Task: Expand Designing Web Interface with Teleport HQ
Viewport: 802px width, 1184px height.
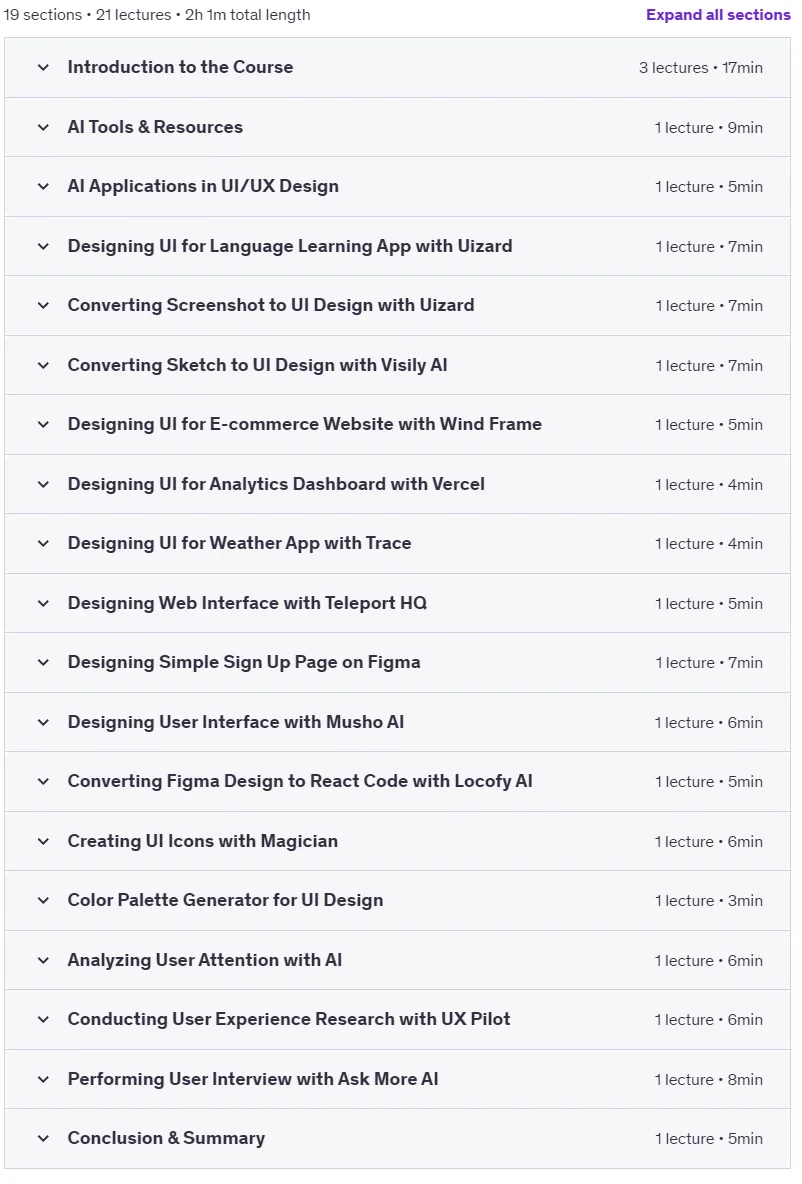Action: [397, 603]
